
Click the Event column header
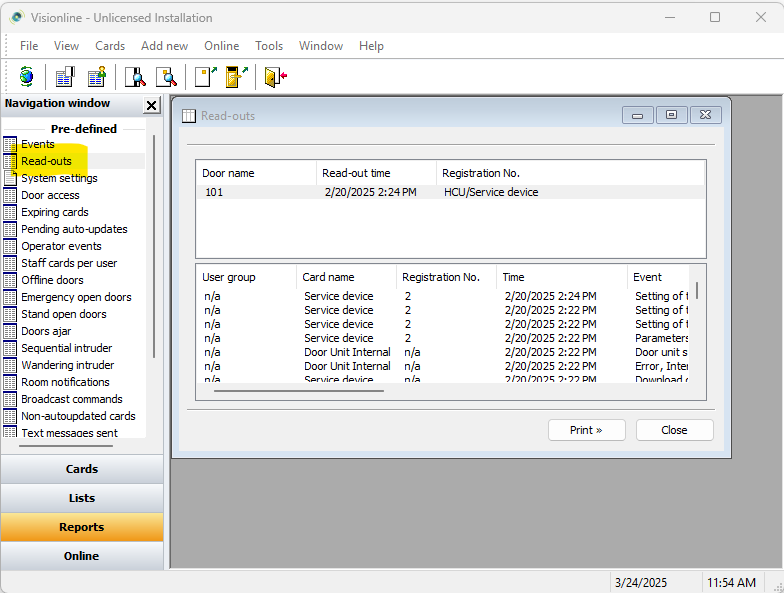pos(658,277)
